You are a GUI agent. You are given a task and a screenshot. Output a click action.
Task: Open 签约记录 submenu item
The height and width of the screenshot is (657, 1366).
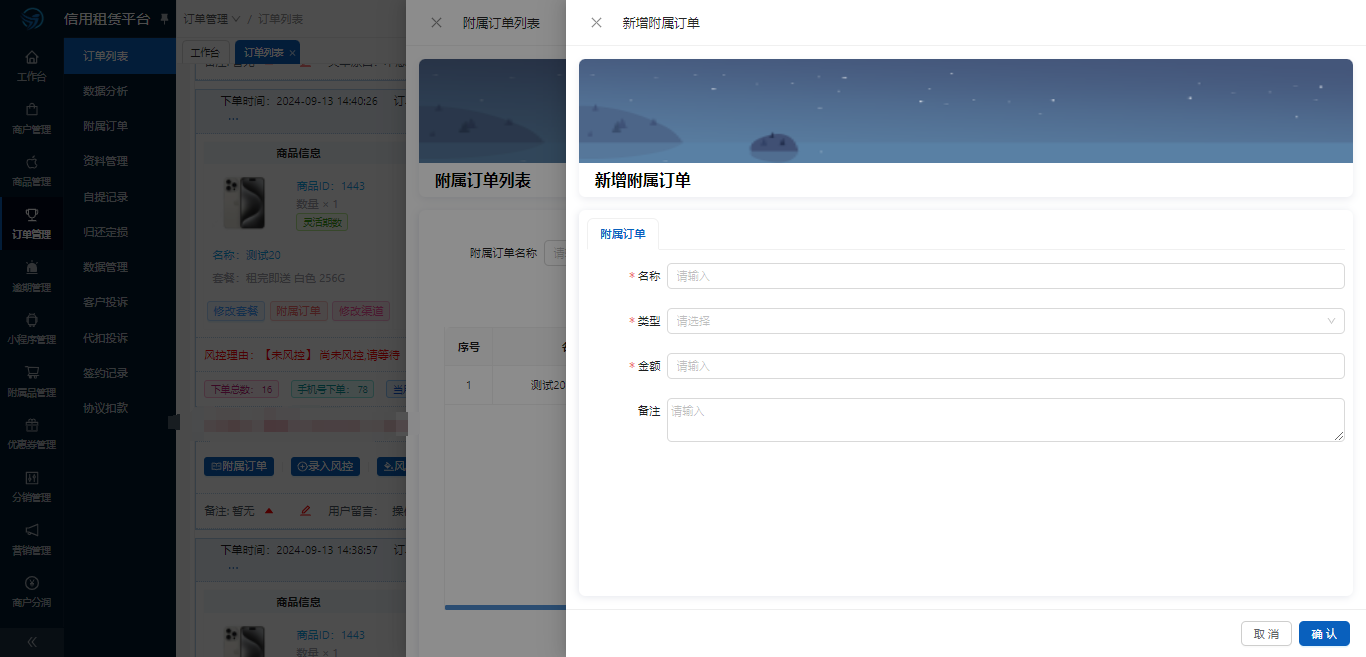(x=119, y=373)
